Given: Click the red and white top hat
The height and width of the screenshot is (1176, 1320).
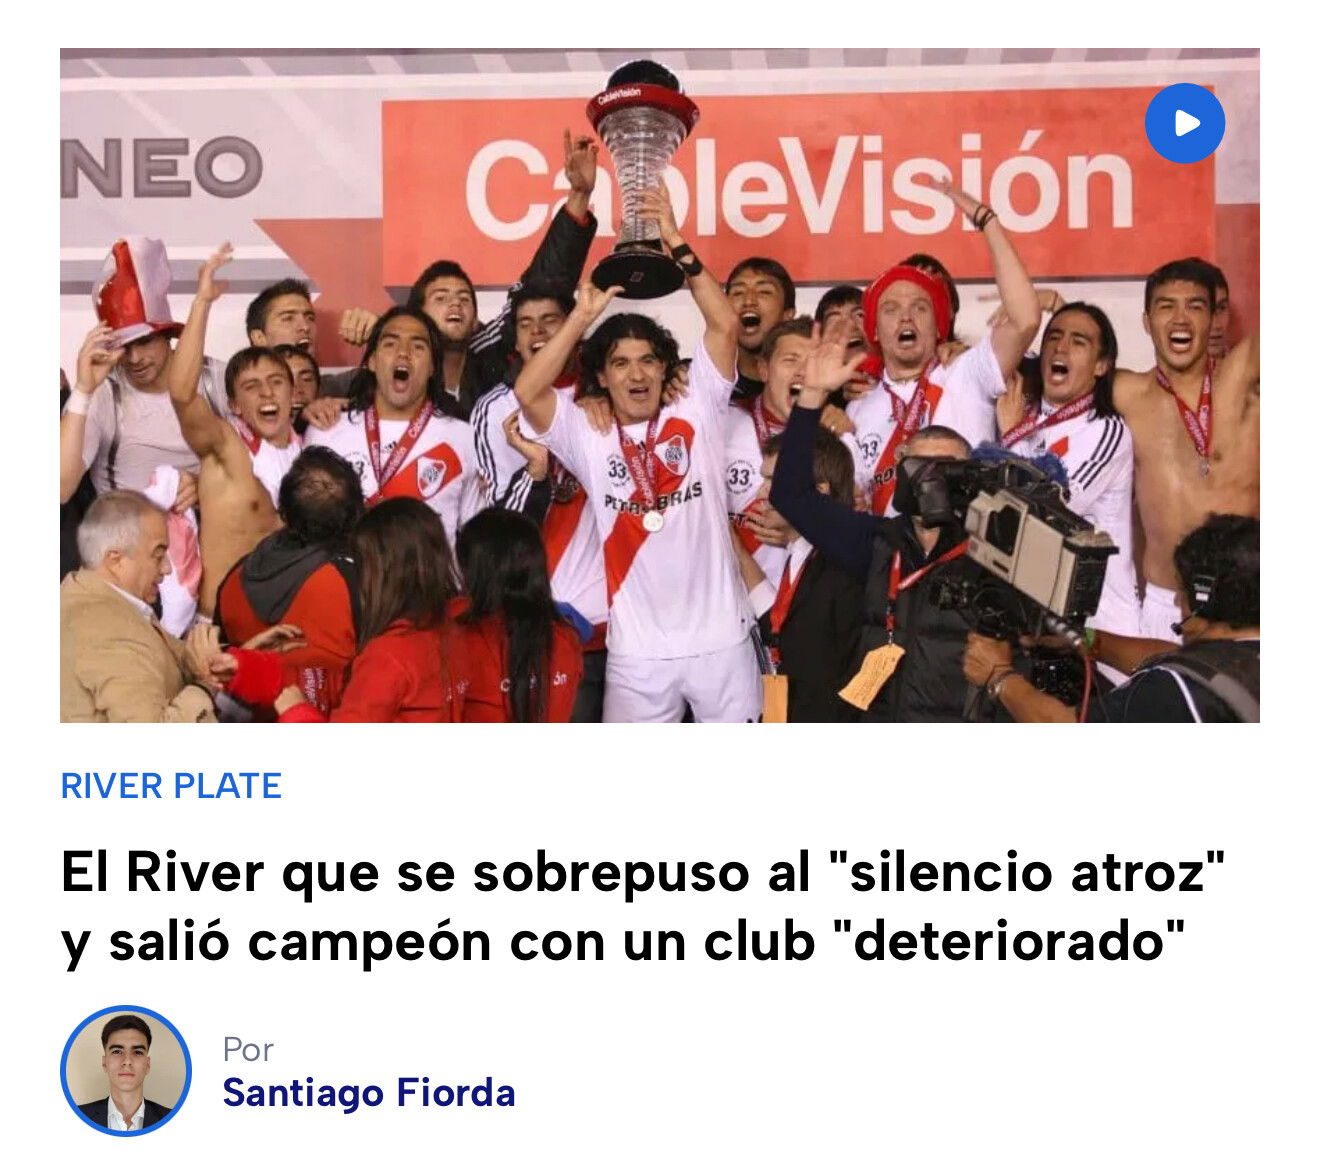Looking at the screenshot, I should 134,290.
